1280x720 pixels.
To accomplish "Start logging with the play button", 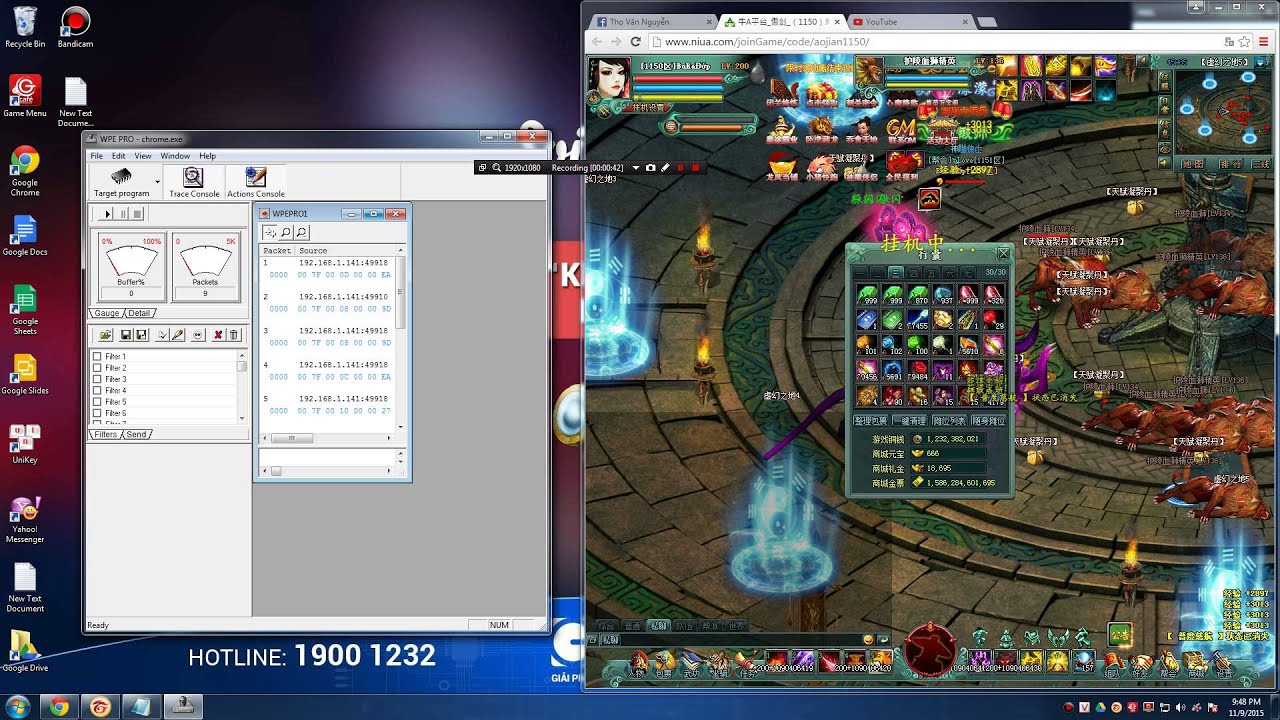I will tap(107, 213).
